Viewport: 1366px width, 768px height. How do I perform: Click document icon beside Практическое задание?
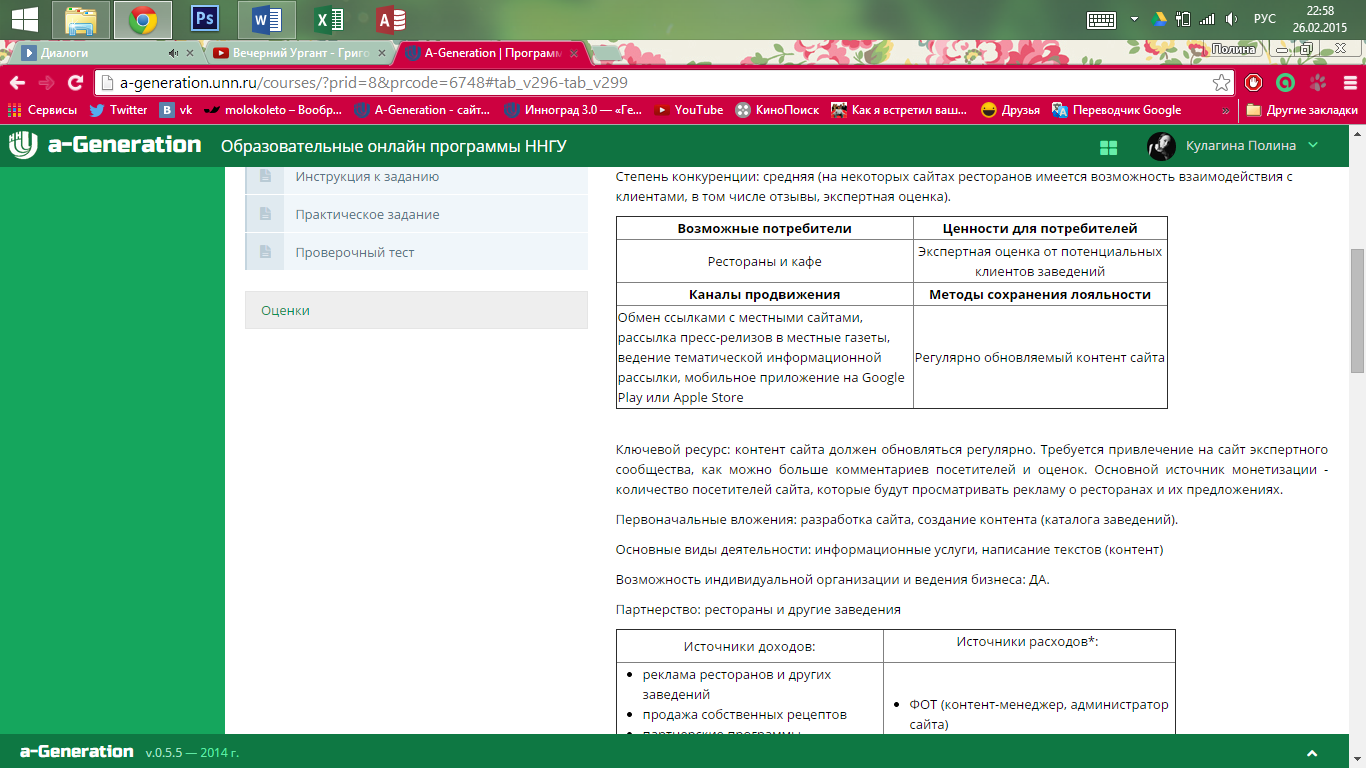tap(265, 214)
